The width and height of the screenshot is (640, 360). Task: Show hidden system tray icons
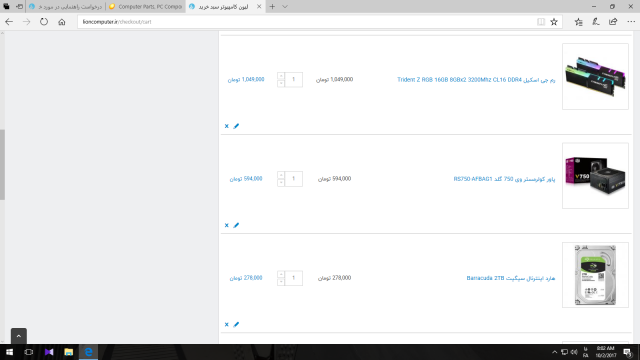coord(554,352)
